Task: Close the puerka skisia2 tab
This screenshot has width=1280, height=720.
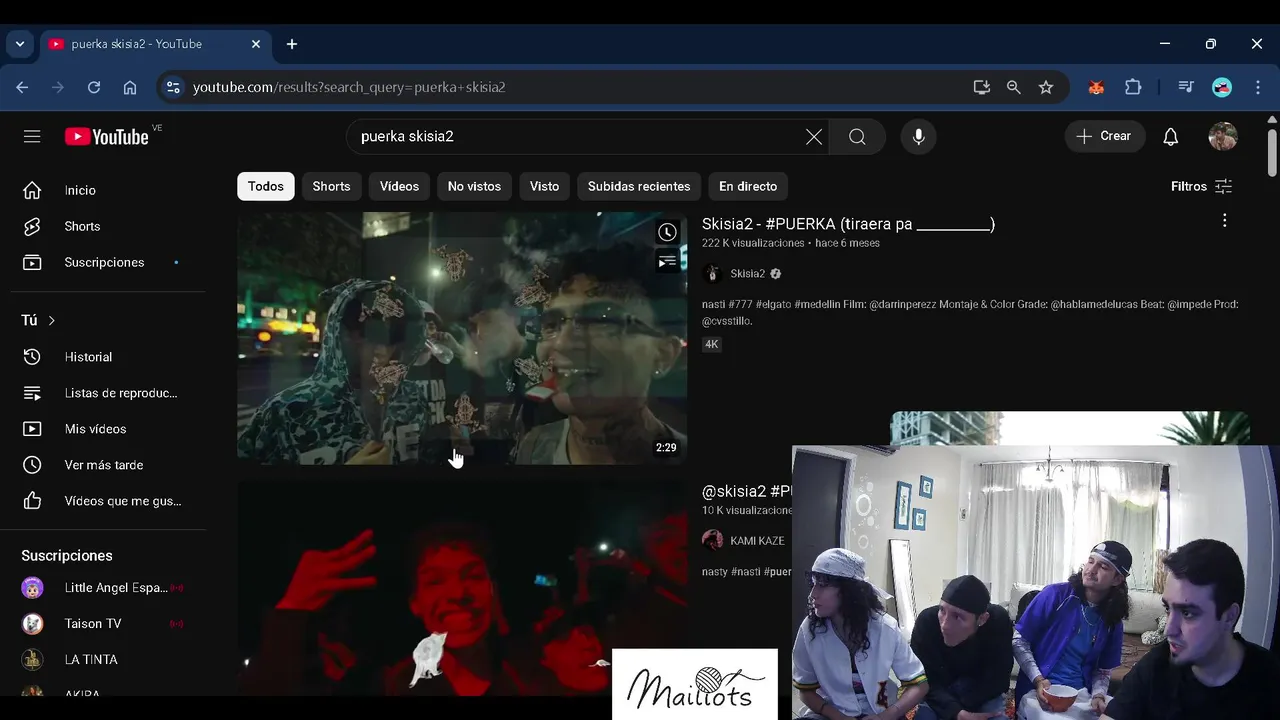Action: tap(256, 44)
